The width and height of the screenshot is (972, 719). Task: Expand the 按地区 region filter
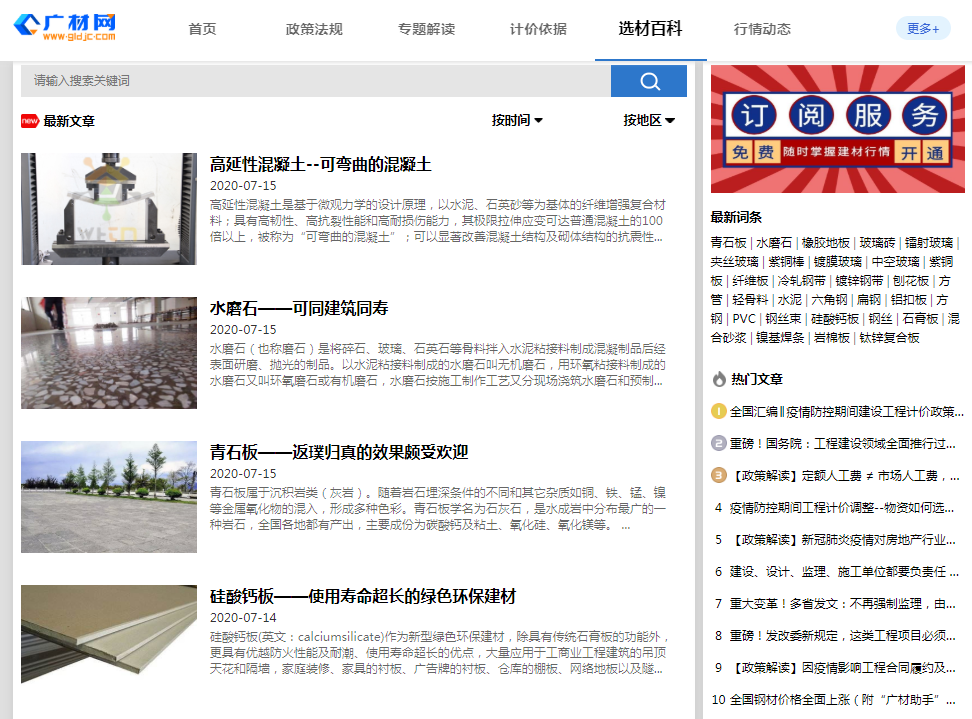point(649,120)
